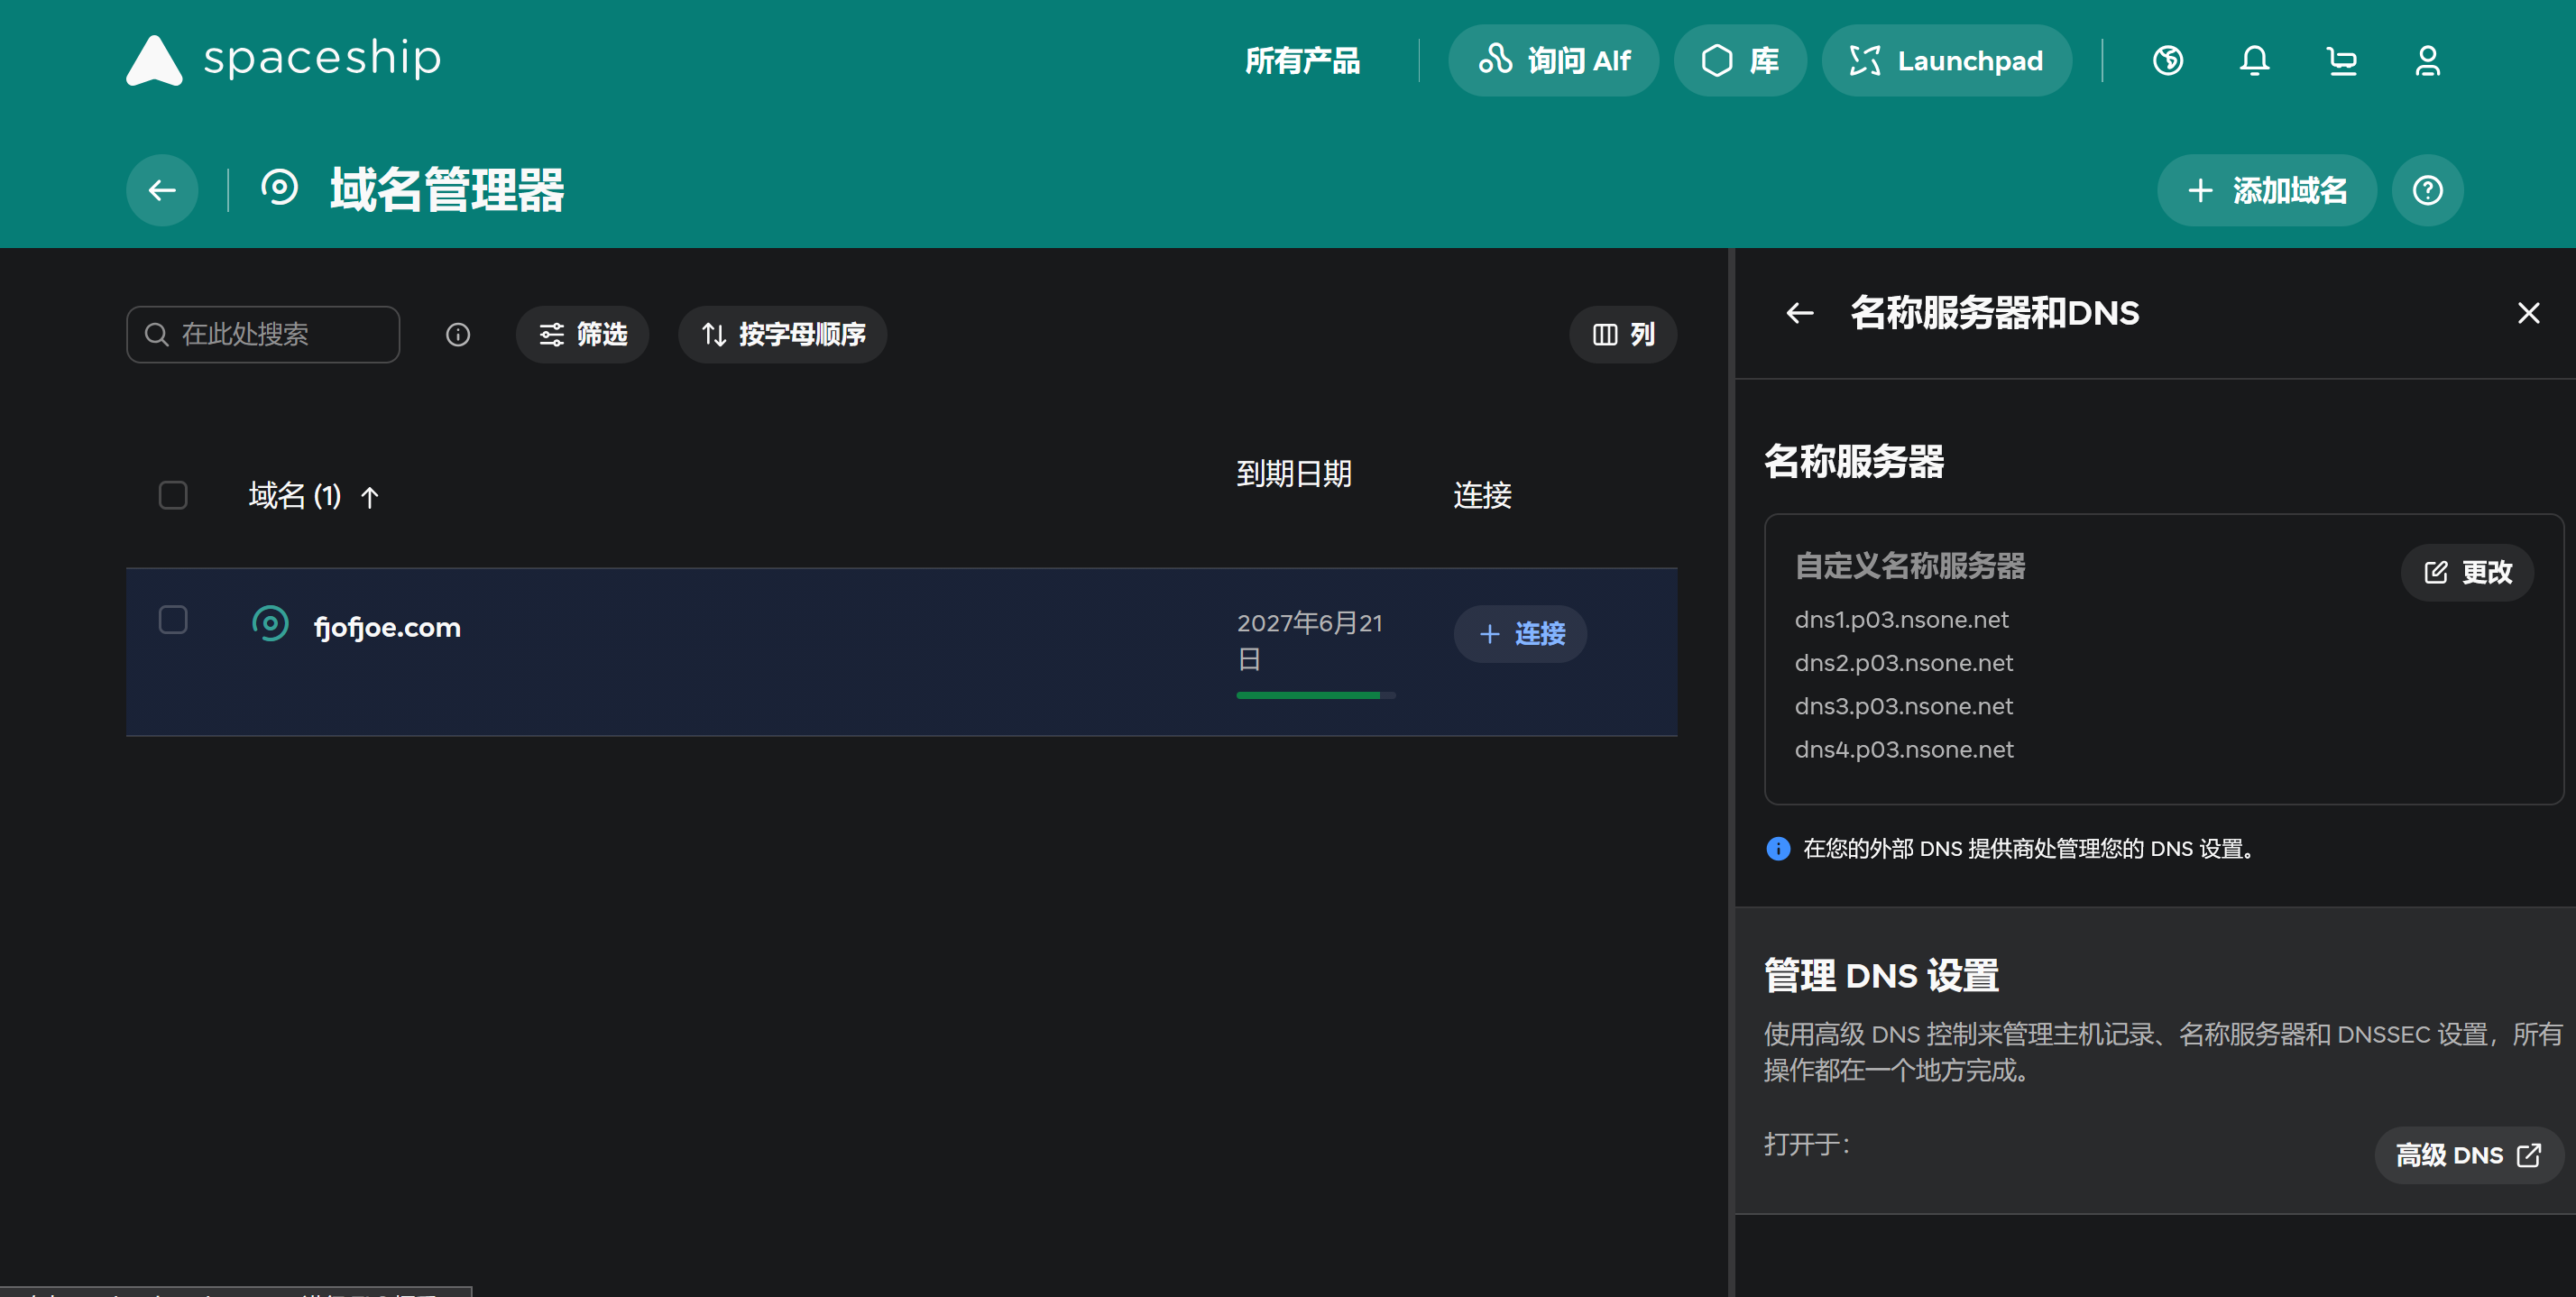Viewport: 2576px width, 1297px height.
Task: Open the shopping cart icon
Action: click(x=2341, y=61)
